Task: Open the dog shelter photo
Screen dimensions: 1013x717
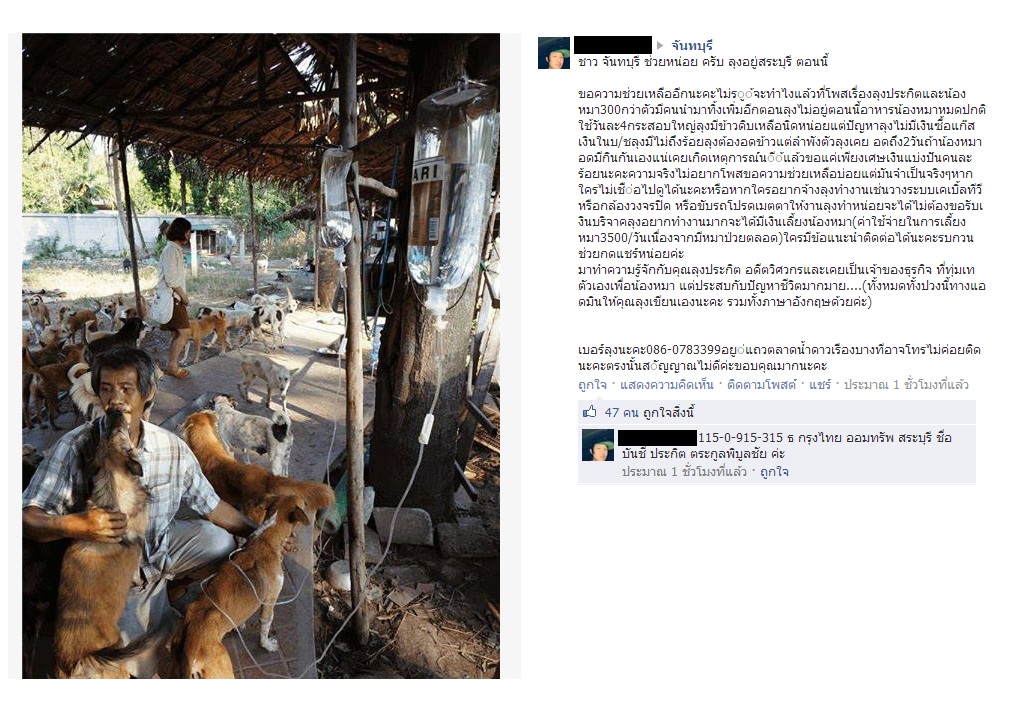Action: [x=261, y=356]
